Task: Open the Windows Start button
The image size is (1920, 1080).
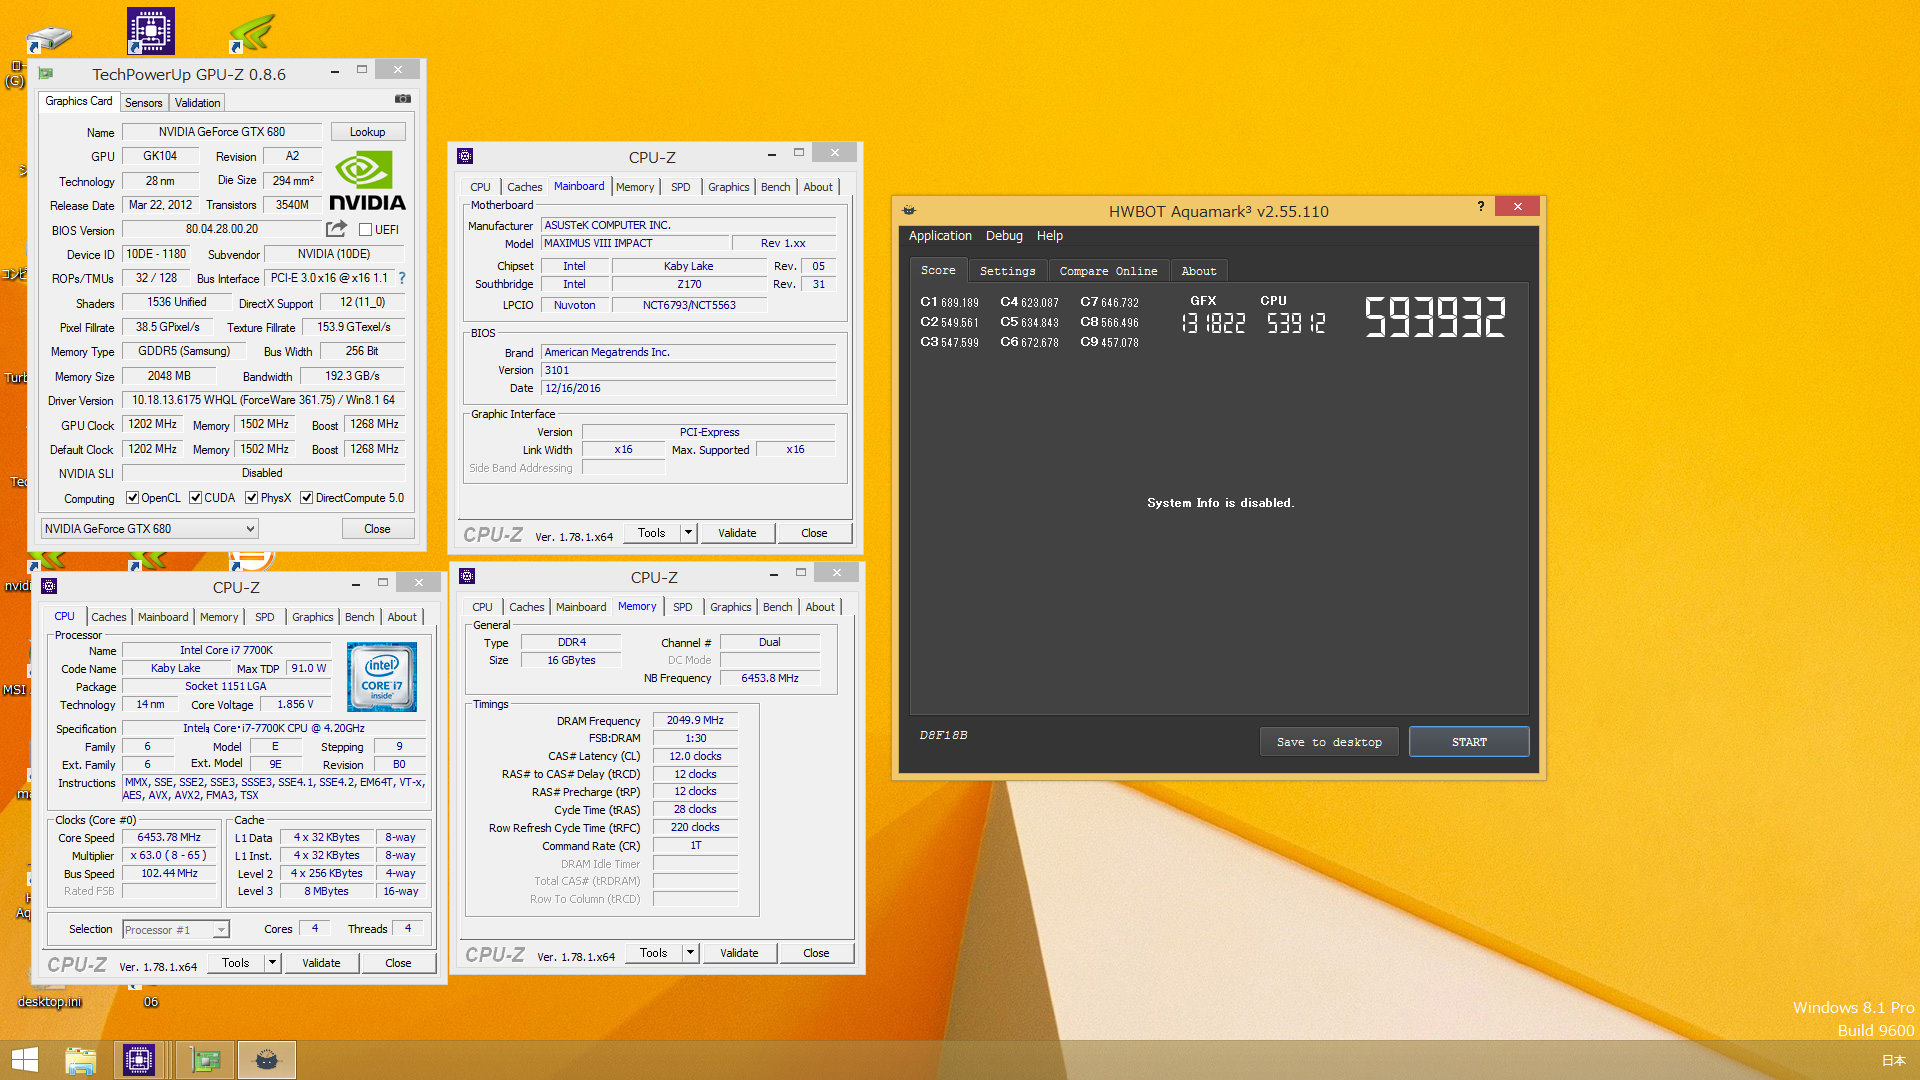Action: [x=24, y=1060]
